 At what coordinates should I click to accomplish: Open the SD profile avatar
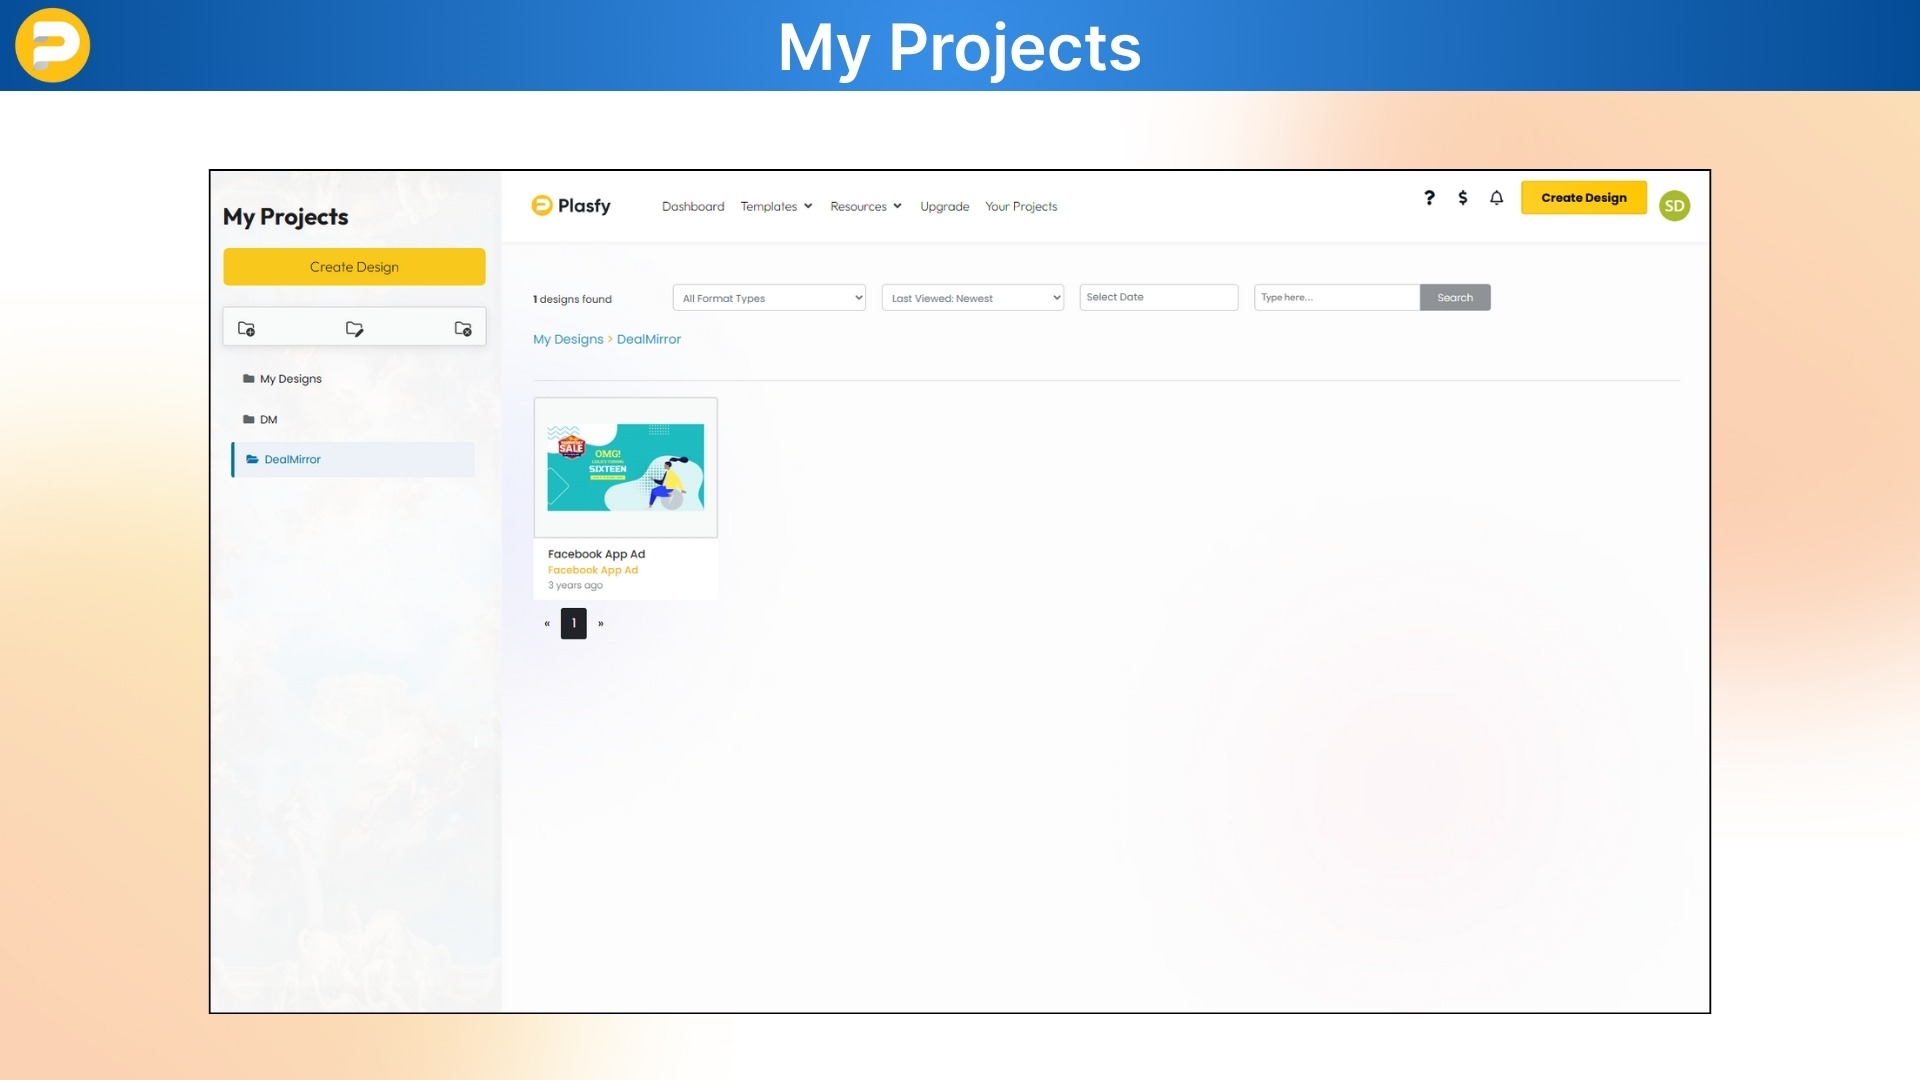coord(1674,205)
